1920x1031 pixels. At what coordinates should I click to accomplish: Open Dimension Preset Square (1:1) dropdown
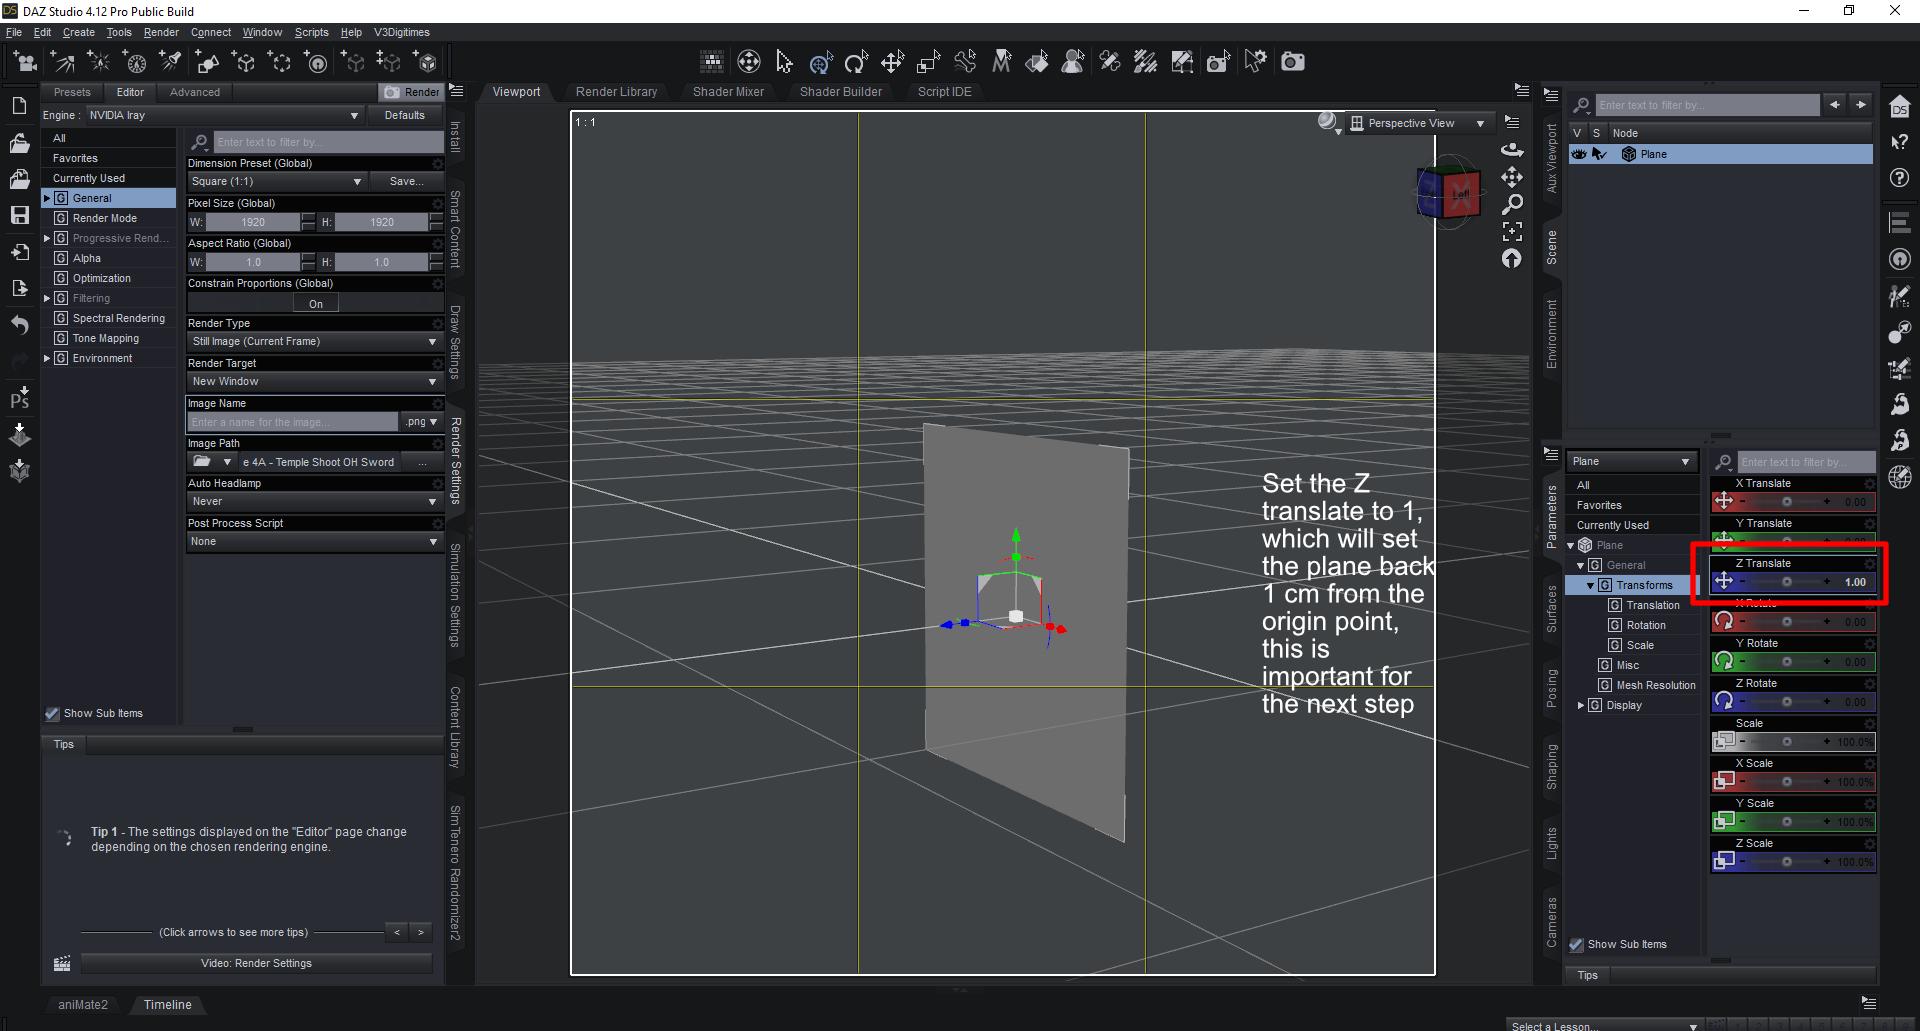click(276, 182)
